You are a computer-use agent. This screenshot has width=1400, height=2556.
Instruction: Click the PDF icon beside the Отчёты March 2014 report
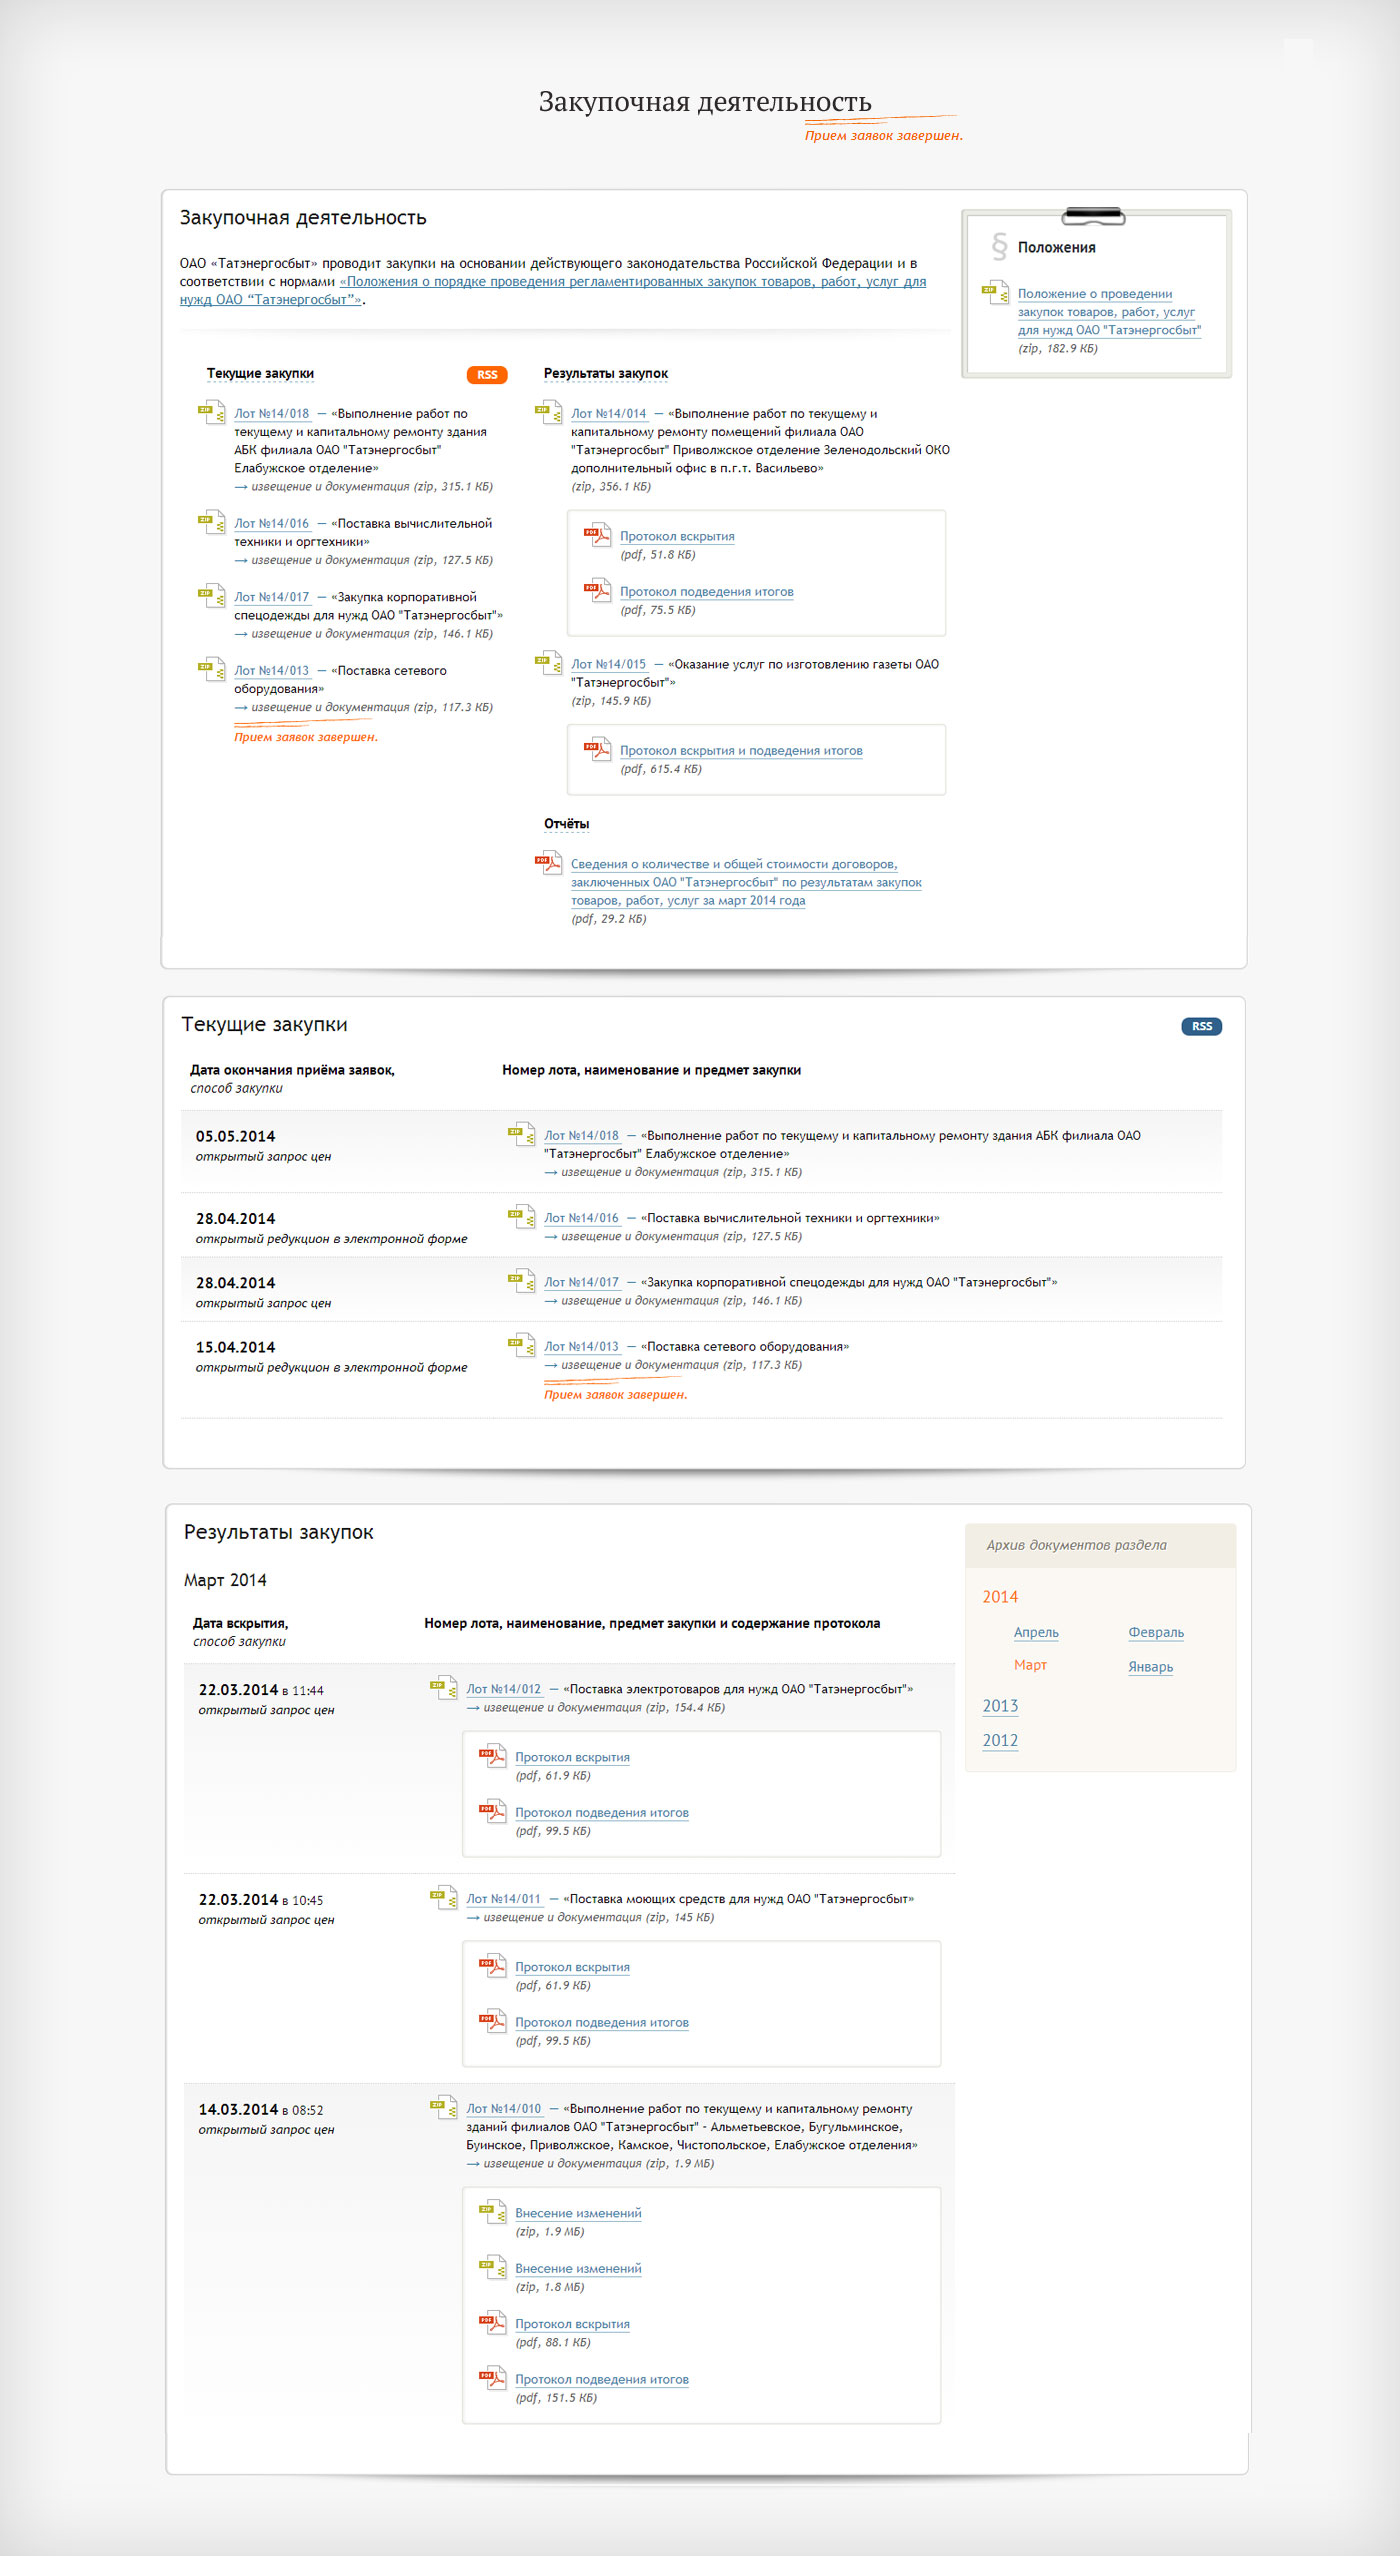[x=548, y=863]
